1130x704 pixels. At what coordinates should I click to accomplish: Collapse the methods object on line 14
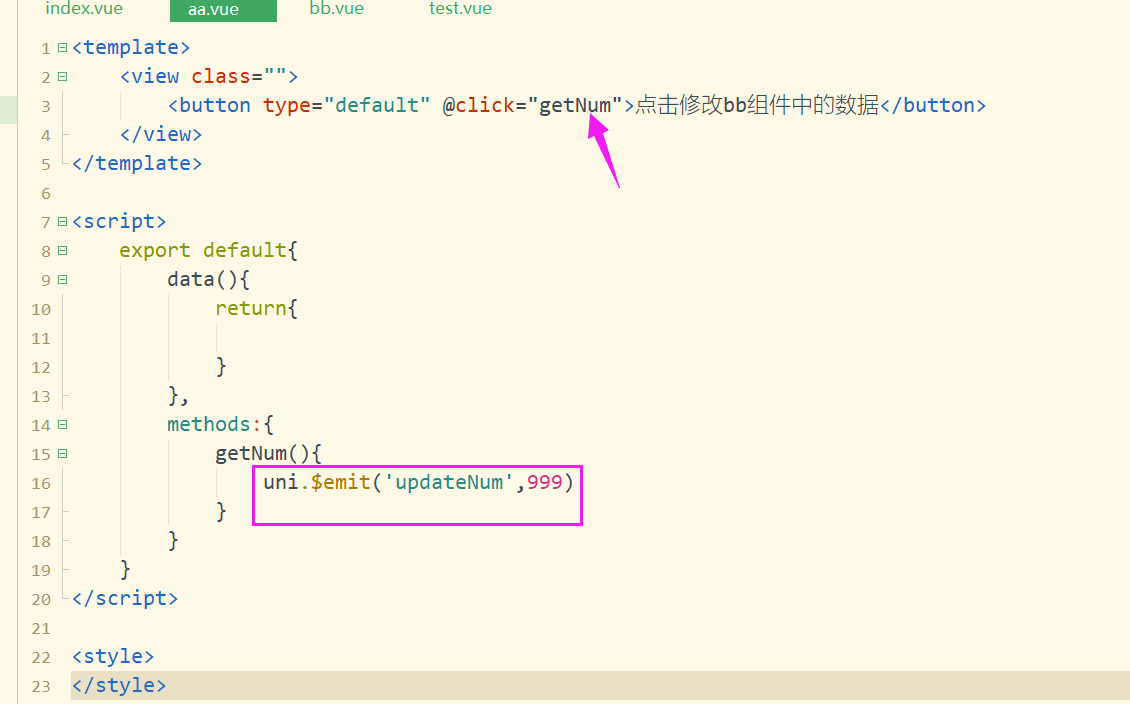tap(63, 424)
